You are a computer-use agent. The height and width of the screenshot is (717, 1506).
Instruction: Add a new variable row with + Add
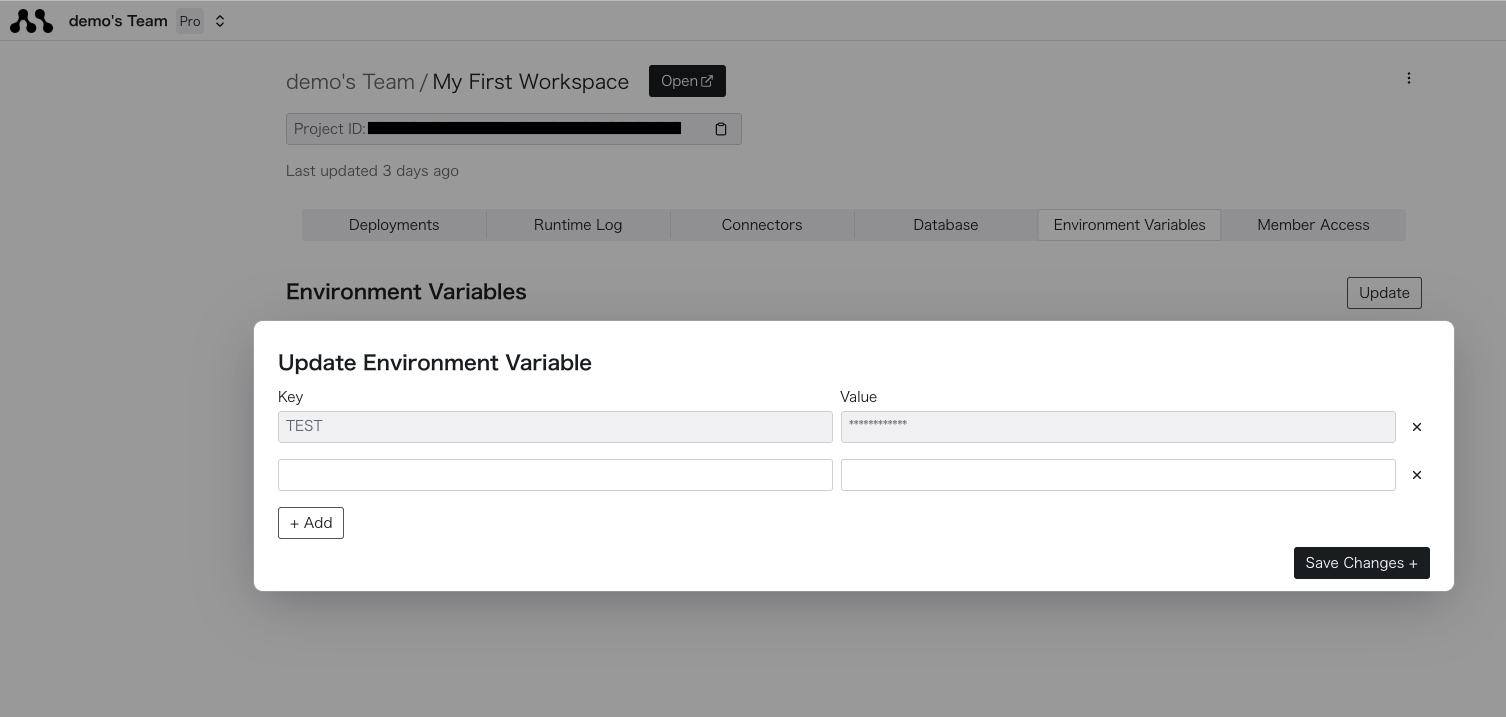pyautogui.click(x=311, y=523)
